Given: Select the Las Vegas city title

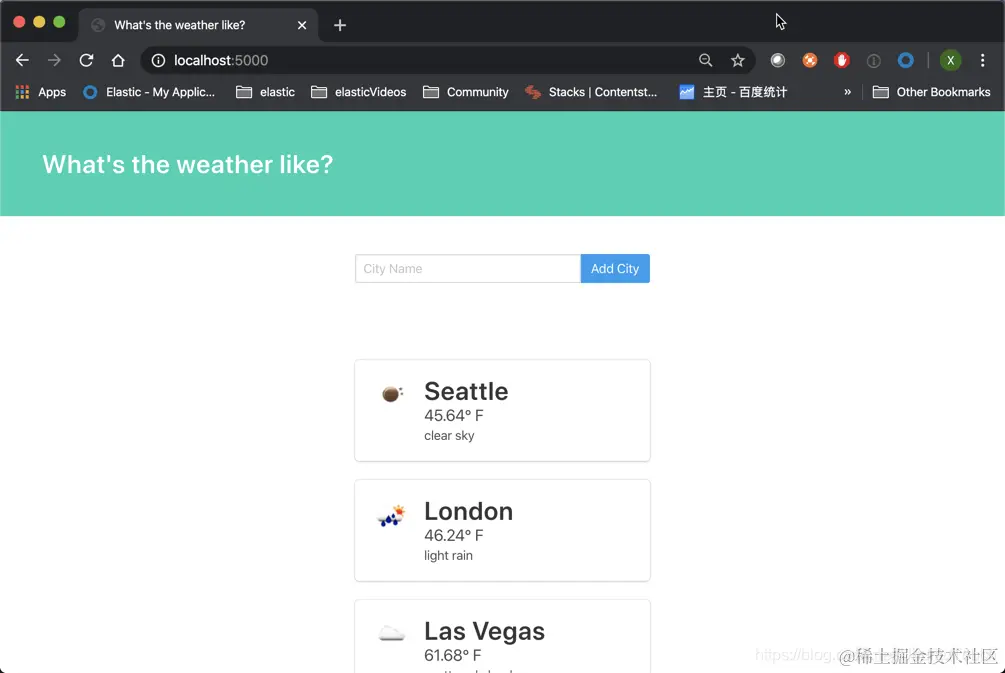Looking at the screenshot, I should pos(485,631).
